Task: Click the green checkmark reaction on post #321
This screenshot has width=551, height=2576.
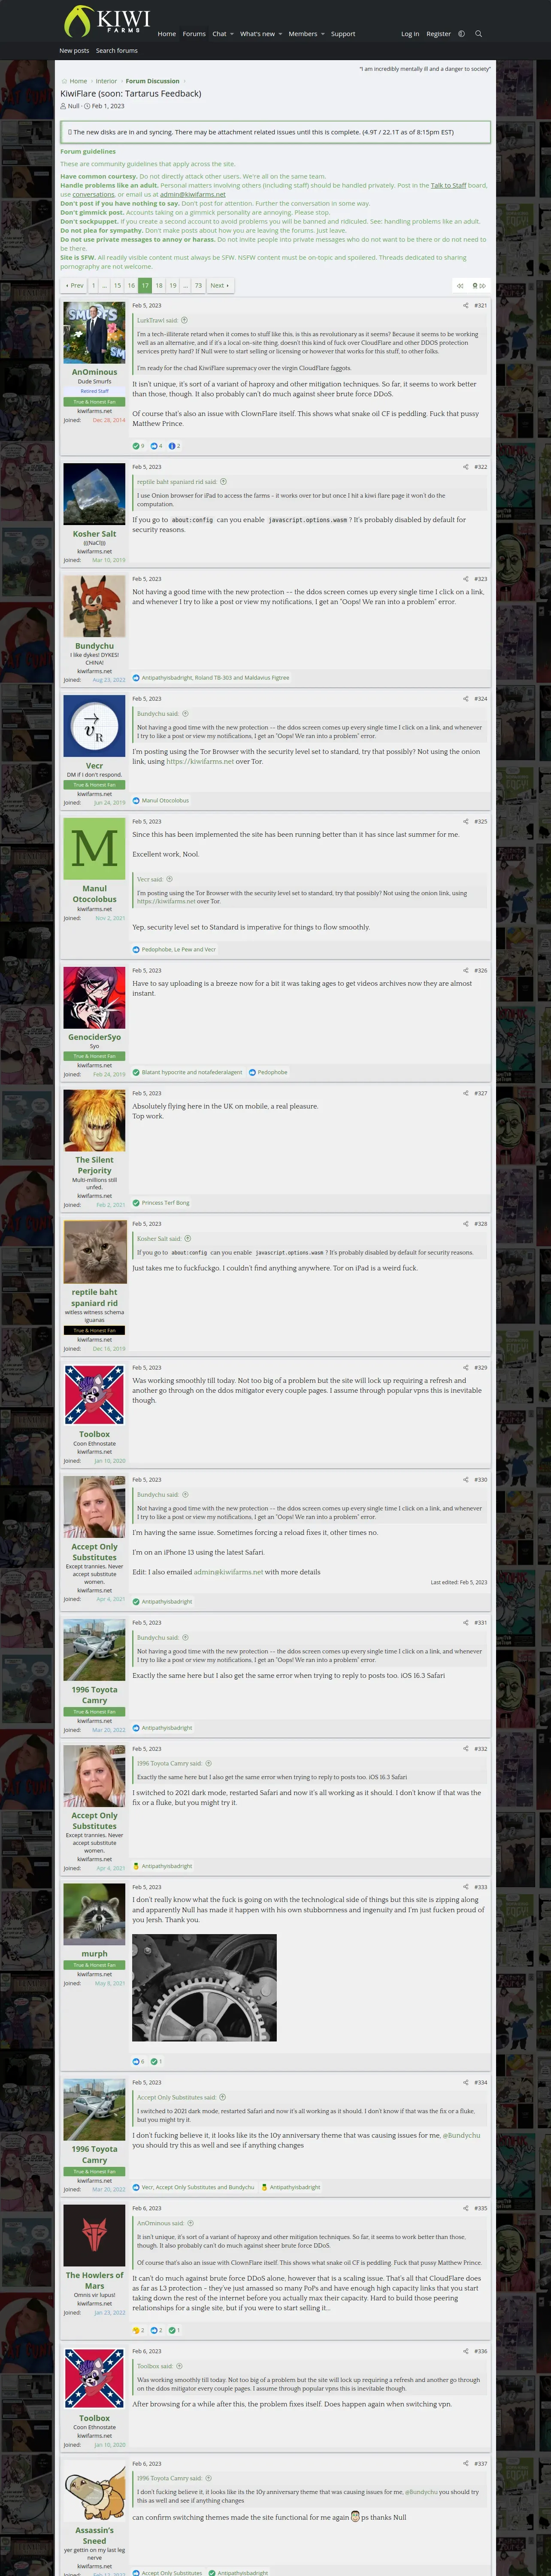Action: (136, 446)
